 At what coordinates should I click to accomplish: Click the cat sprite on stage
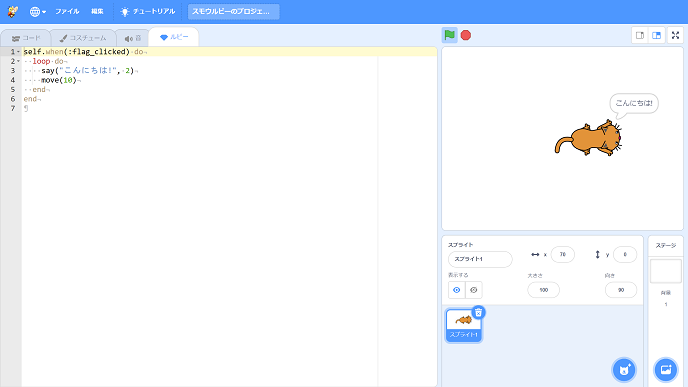point(588,138)
